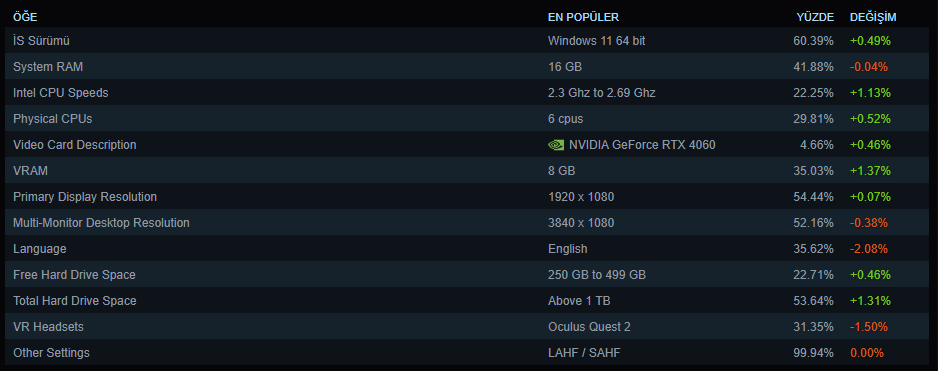Expand the System RAM row
This screenshot has height=371, width=938.
[468, 66]
